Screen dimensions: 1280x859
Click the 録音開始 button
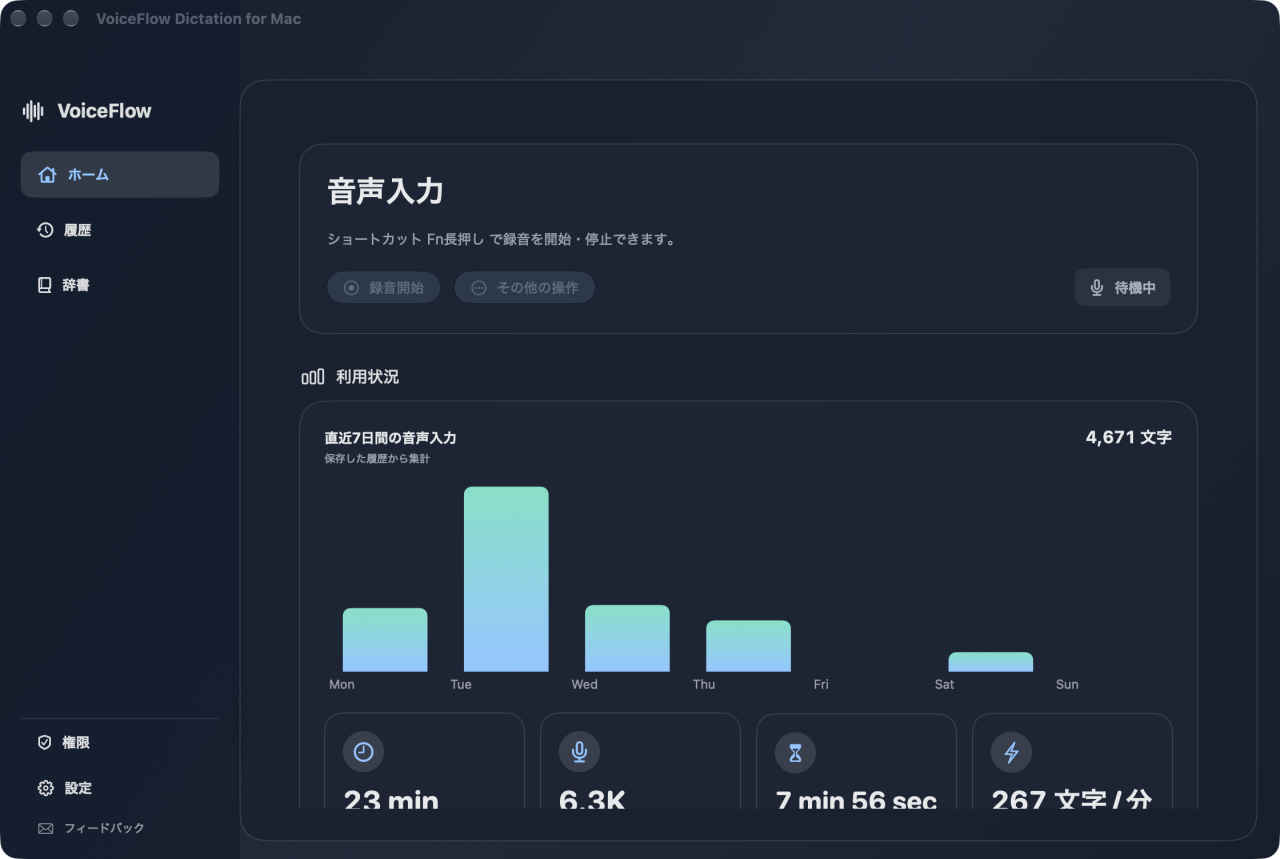tap(383, 288)
